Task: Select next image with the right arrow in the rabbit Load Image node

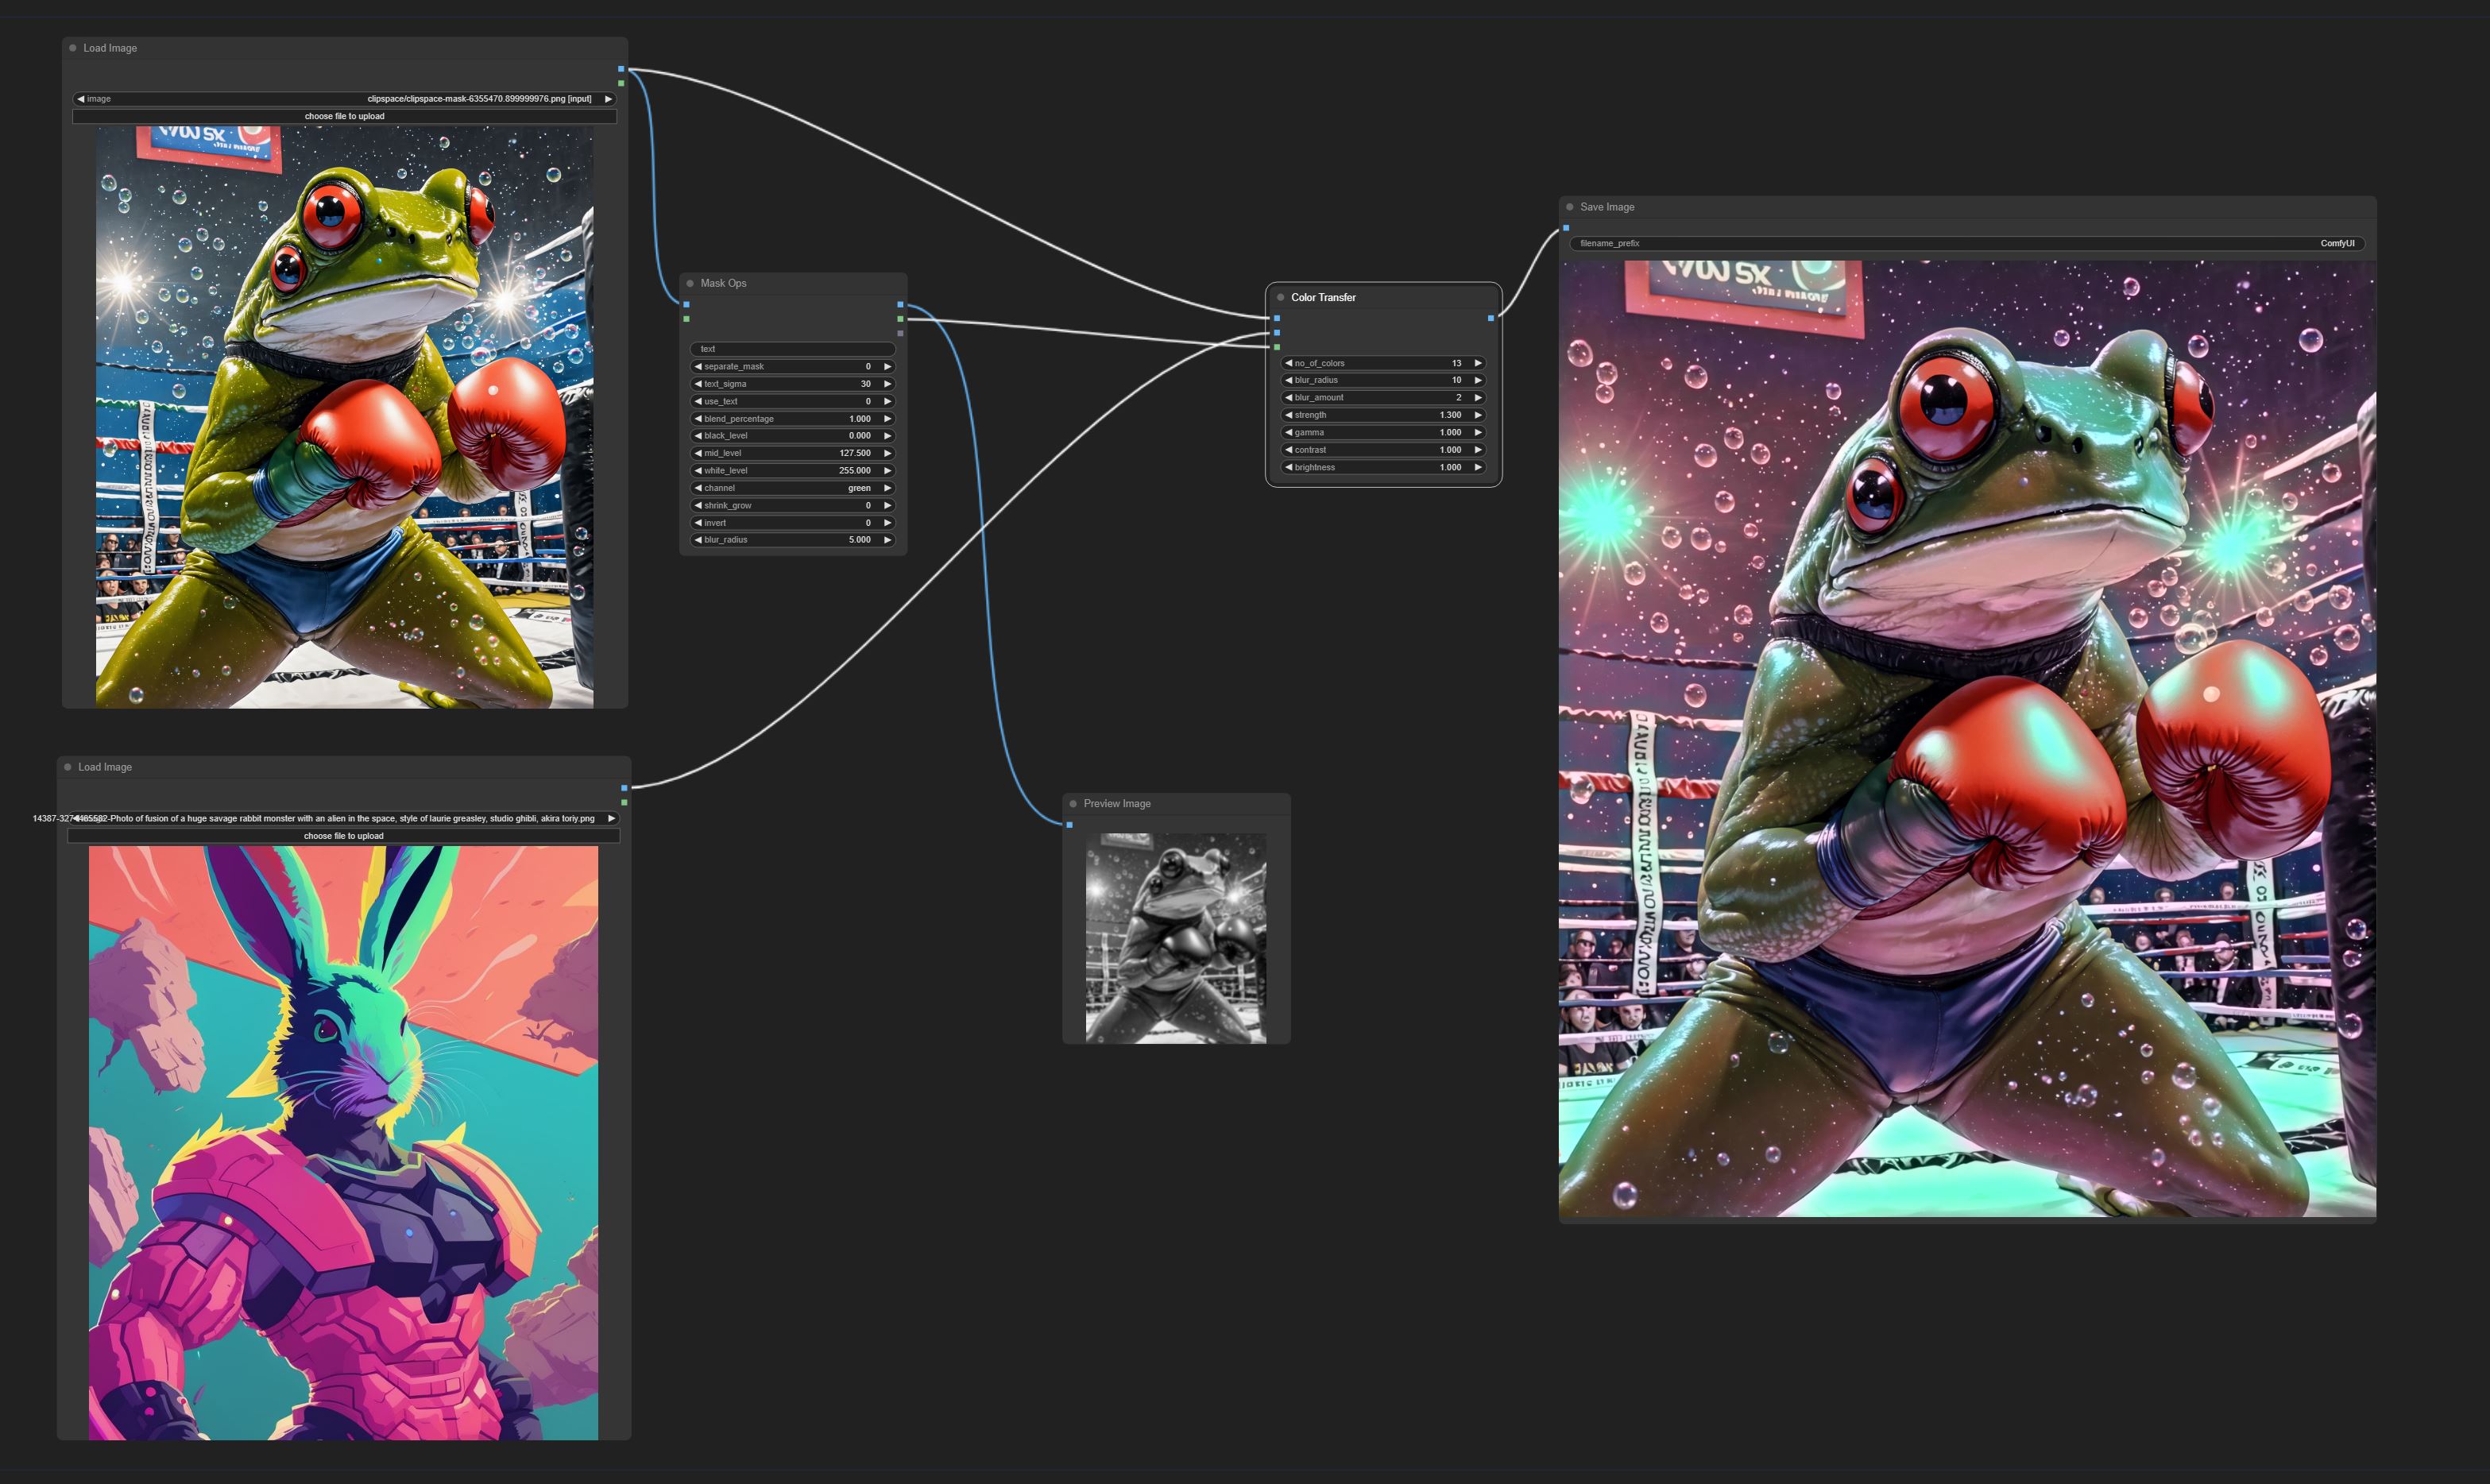Action: coord(611,818)
